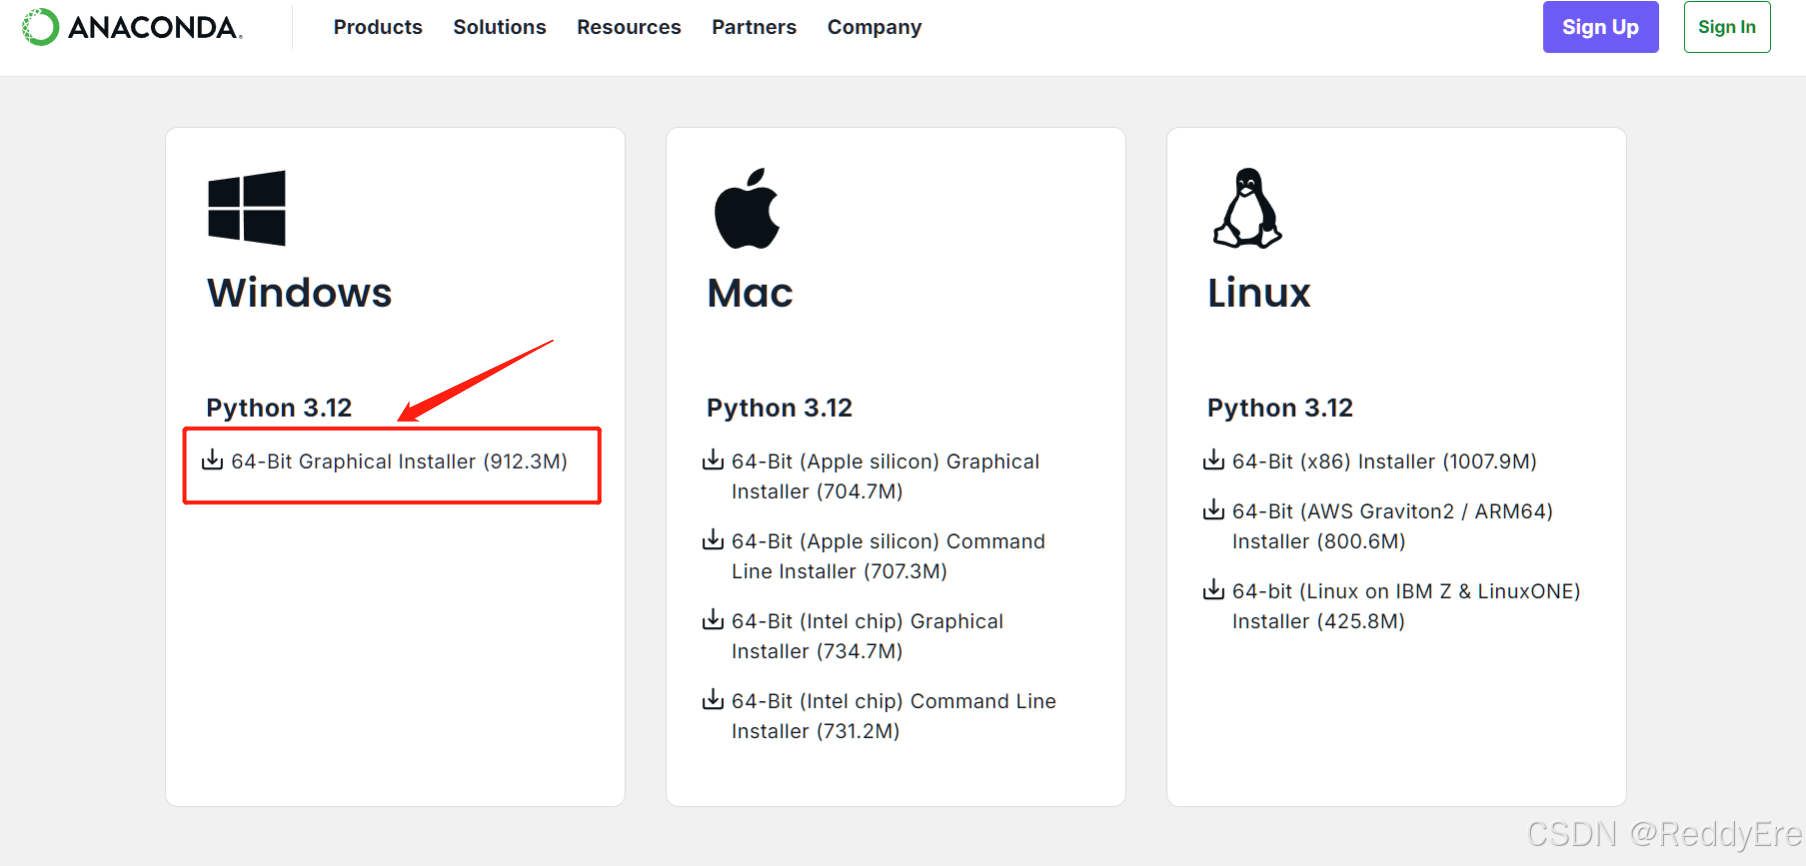The height and width of the screenshot is (866, 1806).
Task: Open the Partners menu
Action: click(x=754, y=27)
